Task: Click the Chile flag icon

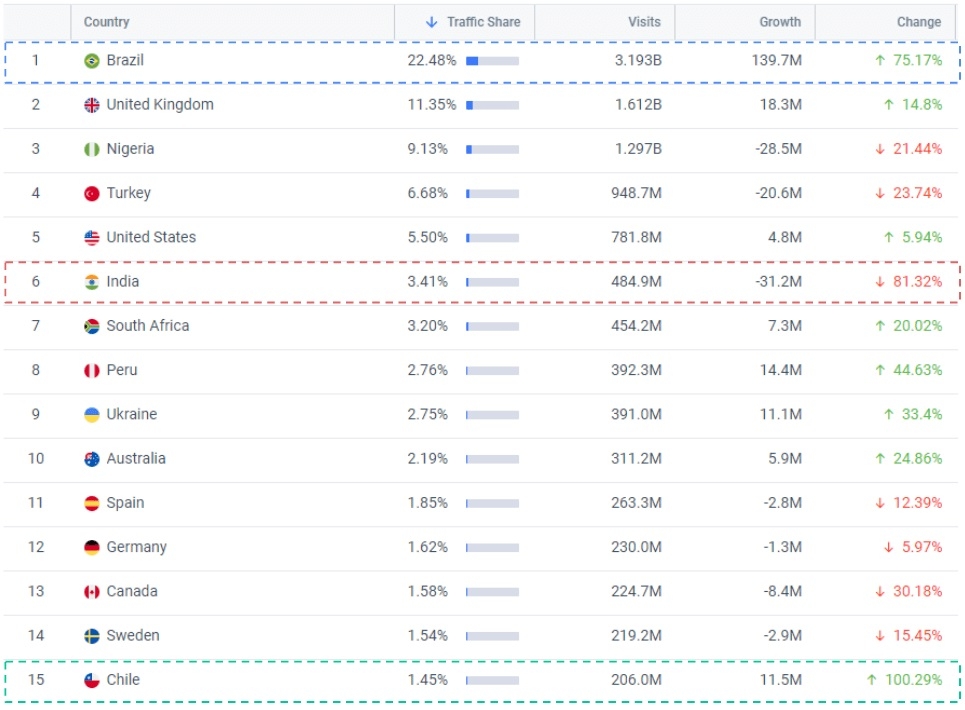Action: [92, 680]
